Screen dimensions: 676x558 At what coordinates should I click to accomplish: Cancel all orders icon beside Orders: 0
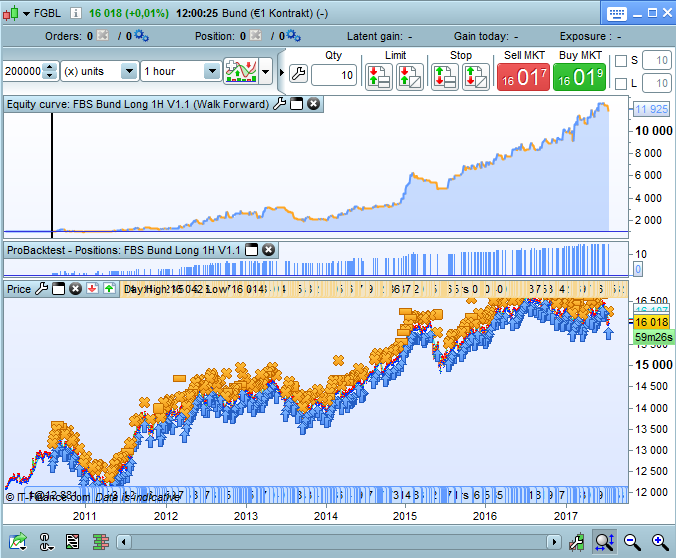103,35
